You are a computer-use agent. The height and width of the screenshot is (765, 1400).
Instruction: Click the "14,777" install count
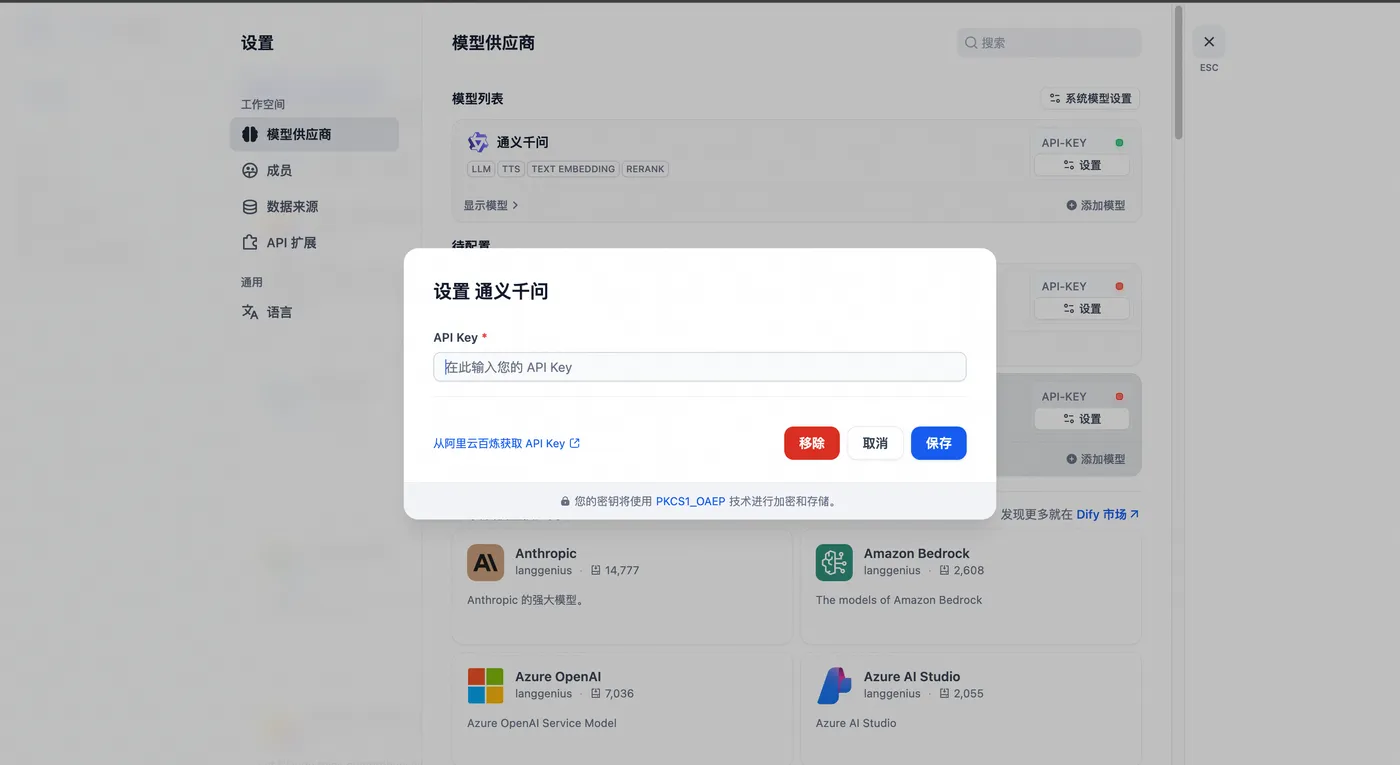[x=622, y=571]
